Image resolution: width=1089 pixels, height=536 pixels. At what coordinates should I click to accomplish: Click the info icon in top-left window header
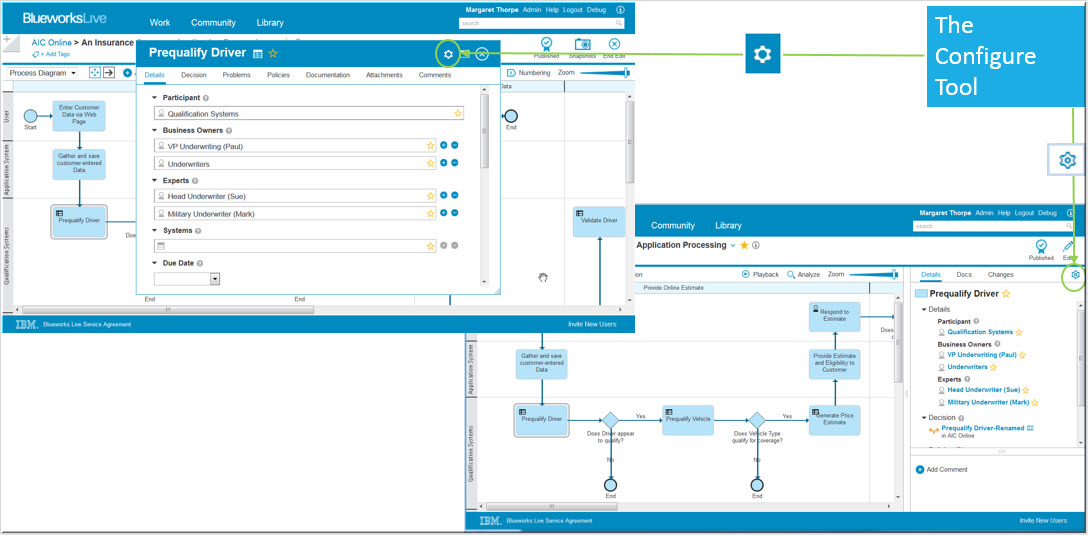coord(620,10)
